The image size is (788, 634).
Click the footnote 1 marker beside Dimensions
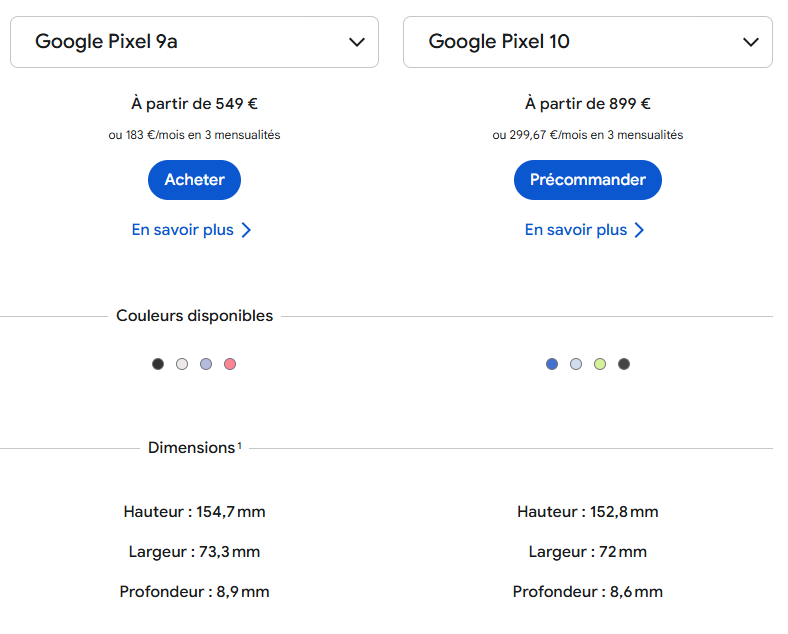click(x=239, y=445)
